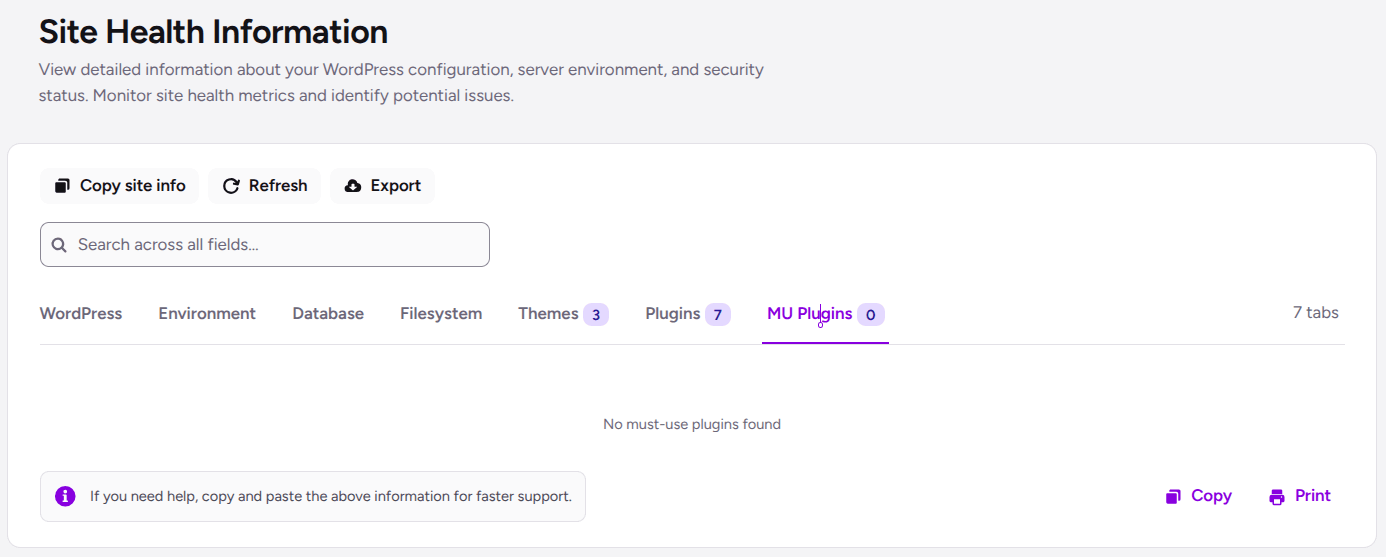Click the Plugins count badge 7
The height and width of the screenshot is (557, 1386).
718,315
